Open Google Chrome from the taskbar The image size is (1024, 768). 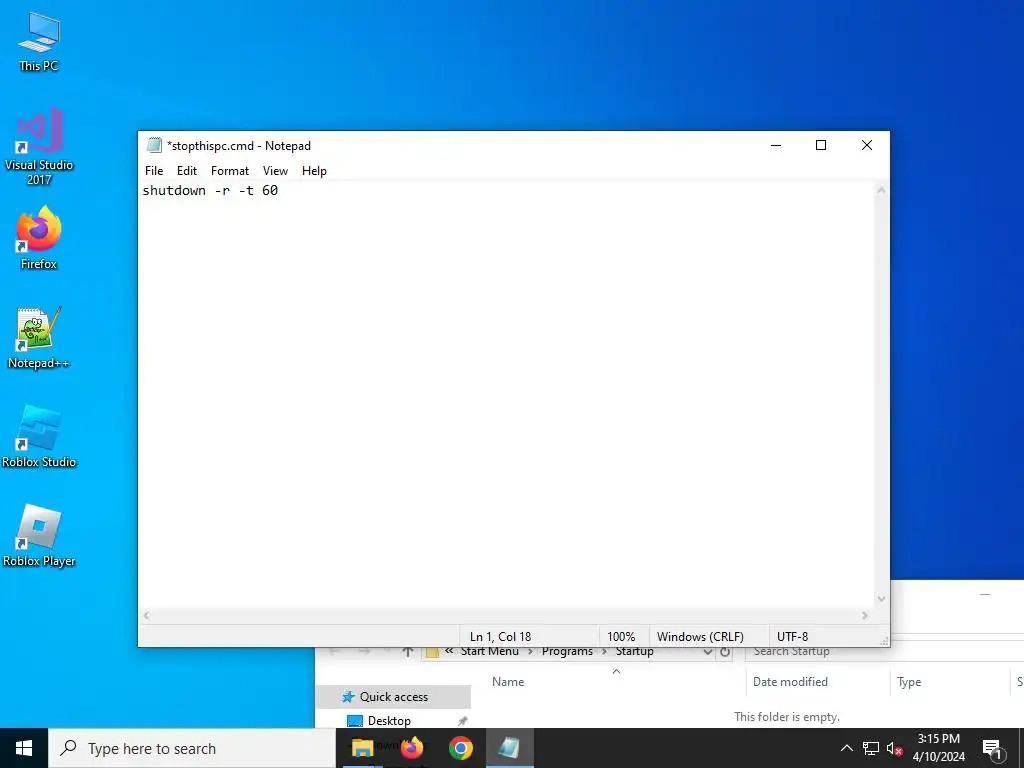tap(460, 748)
